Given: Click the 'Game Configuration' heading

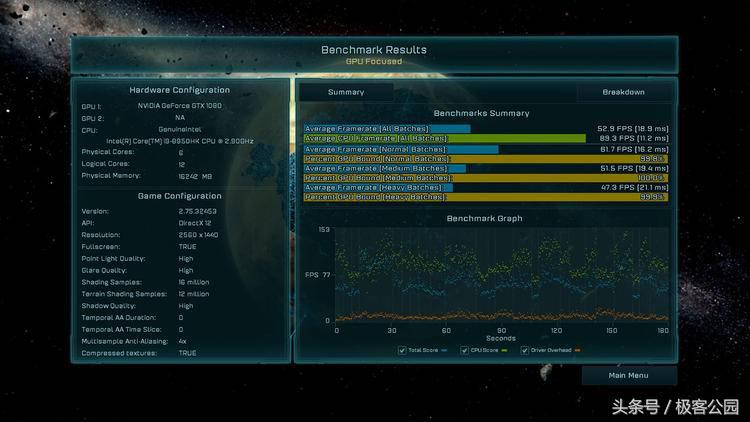Looking at the screenshot, I should (x=179, y=196).
